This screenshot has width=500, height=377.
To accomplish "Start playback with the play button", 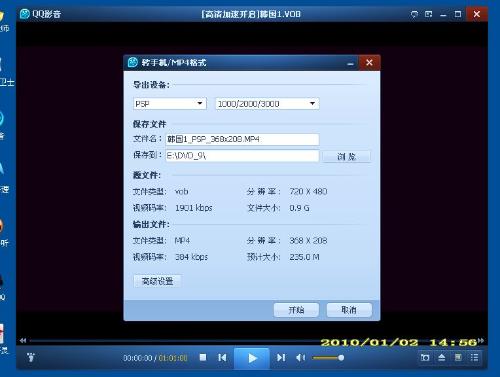I will click(x=252, y=358).
